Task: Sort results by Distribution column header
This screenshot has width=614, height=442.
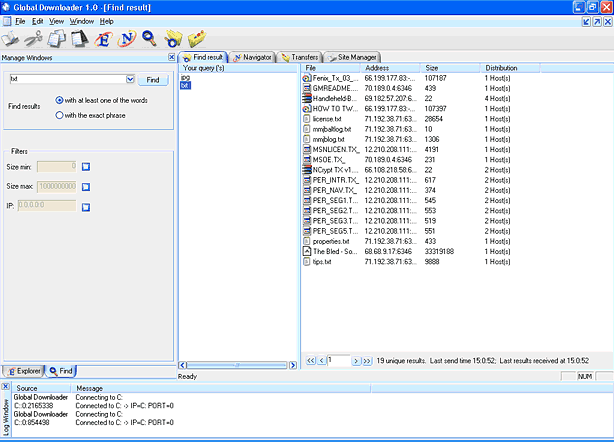Action: pyautogui.click(x=511, y=68)
